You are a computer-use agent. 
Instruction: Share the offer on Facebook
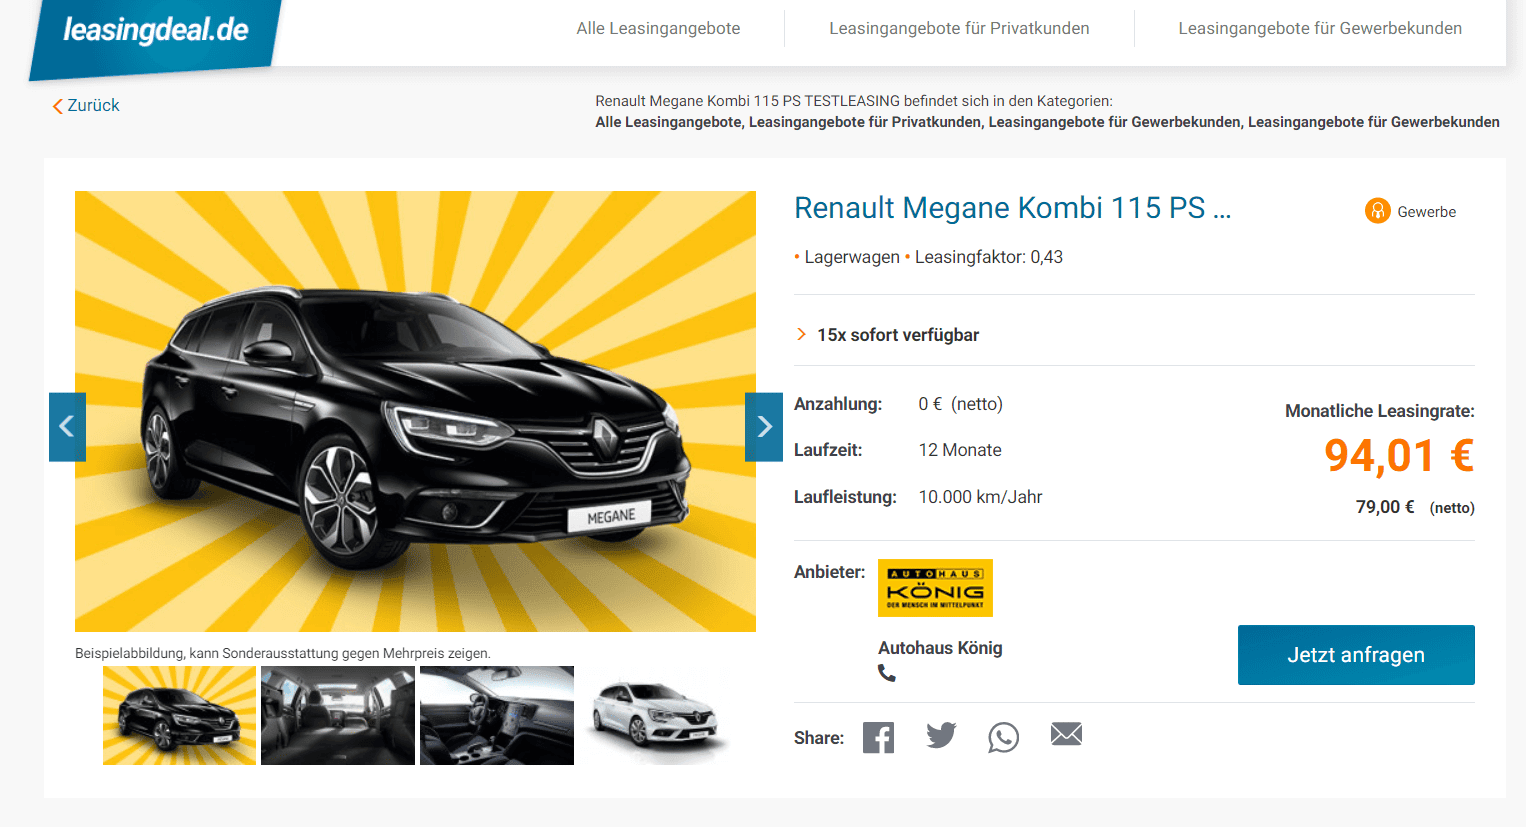[878, 737]
